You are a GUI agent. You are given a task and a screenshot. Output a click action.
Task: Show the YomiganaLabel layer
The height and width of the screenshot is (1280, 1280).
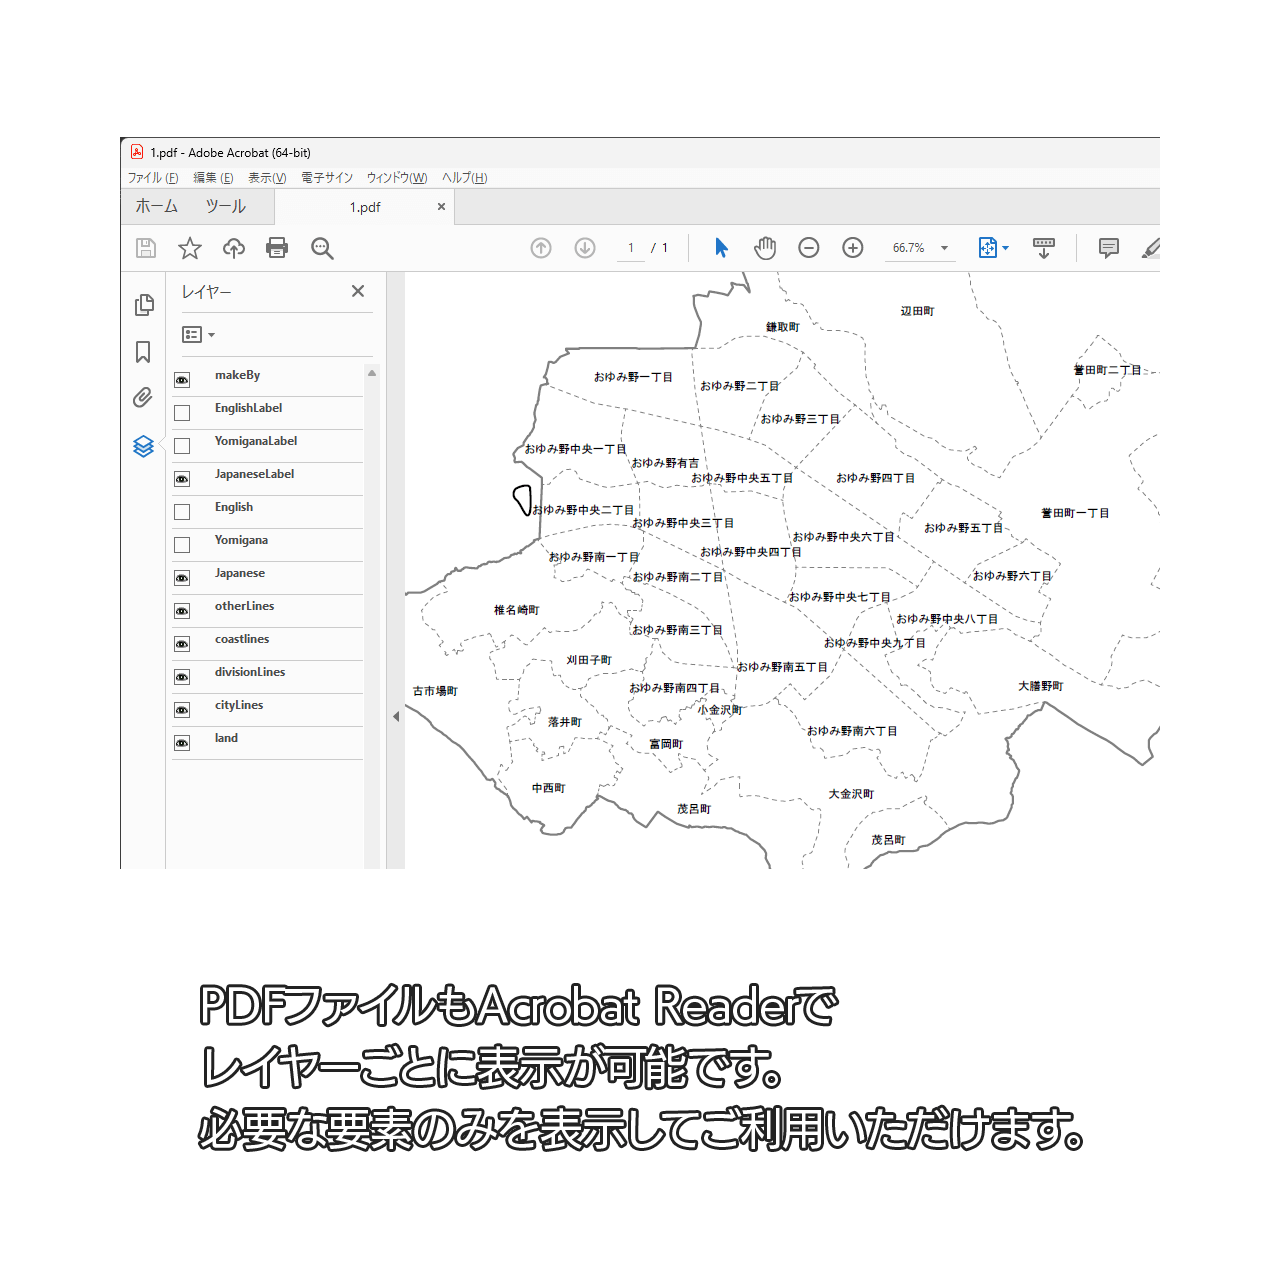(182, 446)
